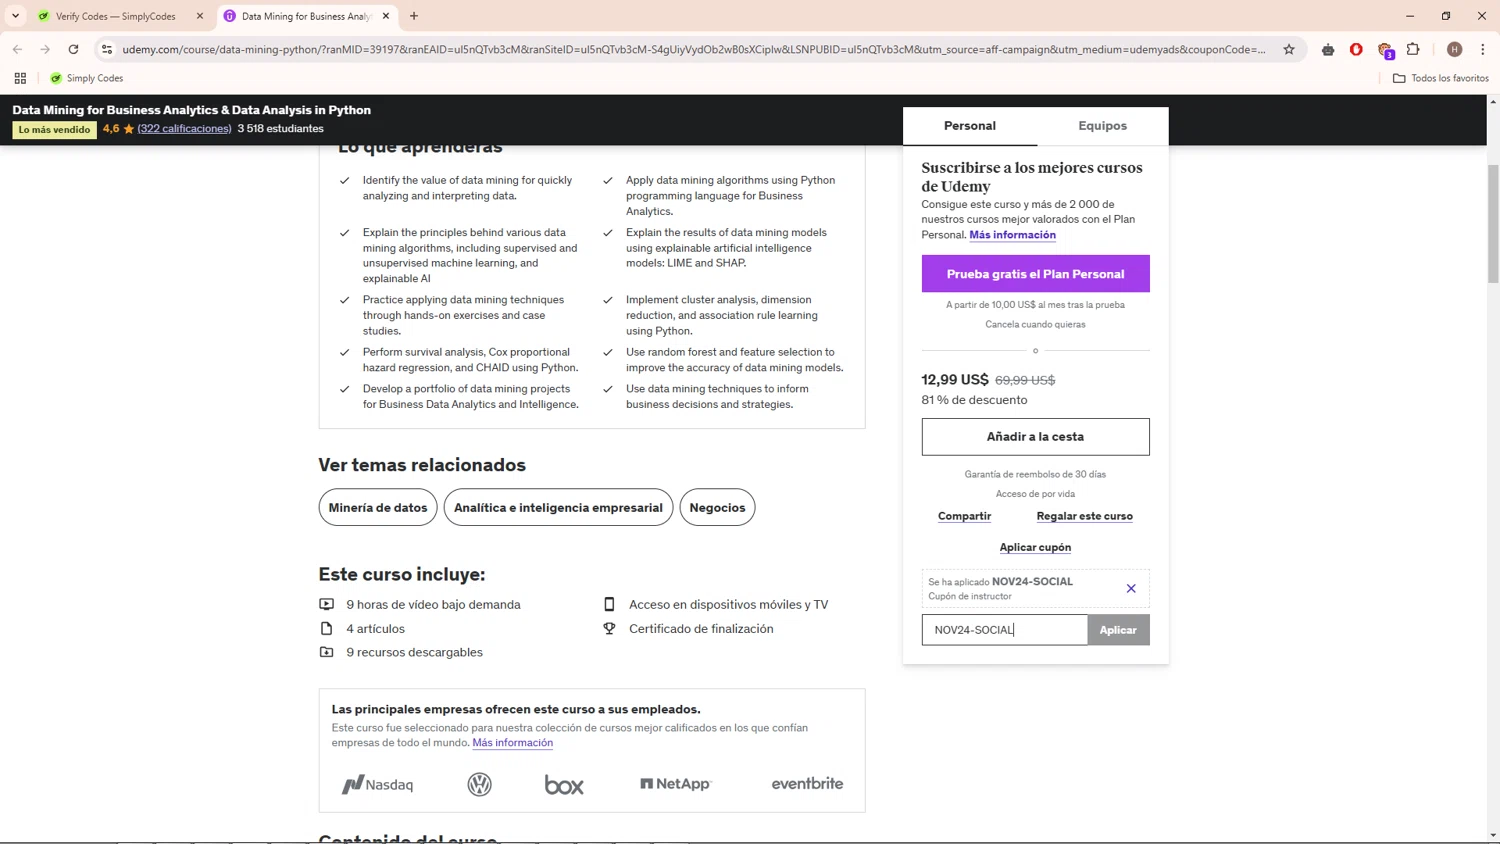Click Añadir a la cesta button
1500x844 pixels.
[x=1035, y=437]
